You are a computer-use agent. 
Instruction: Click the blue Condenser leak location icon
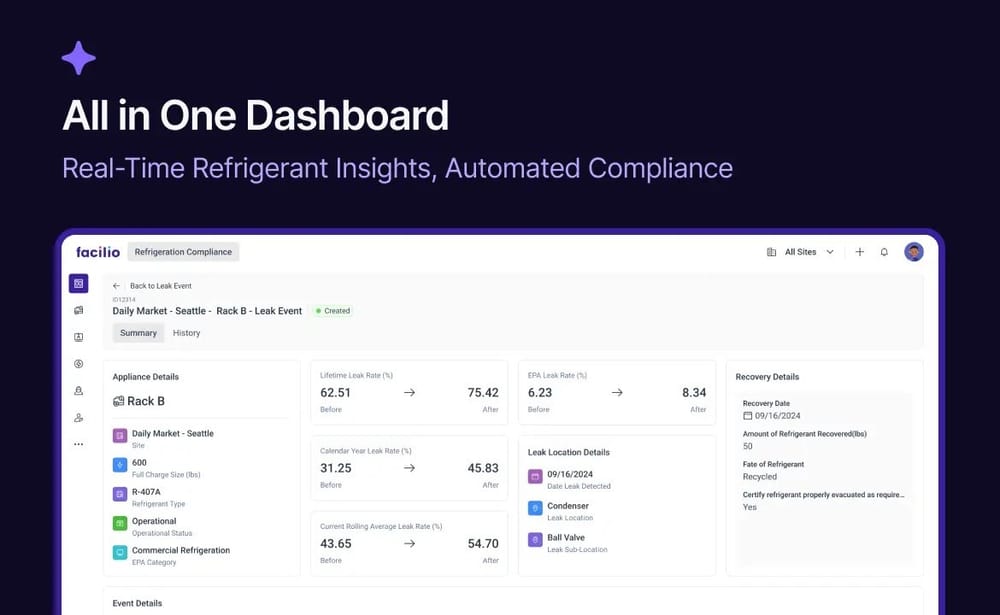pos(535,508)
